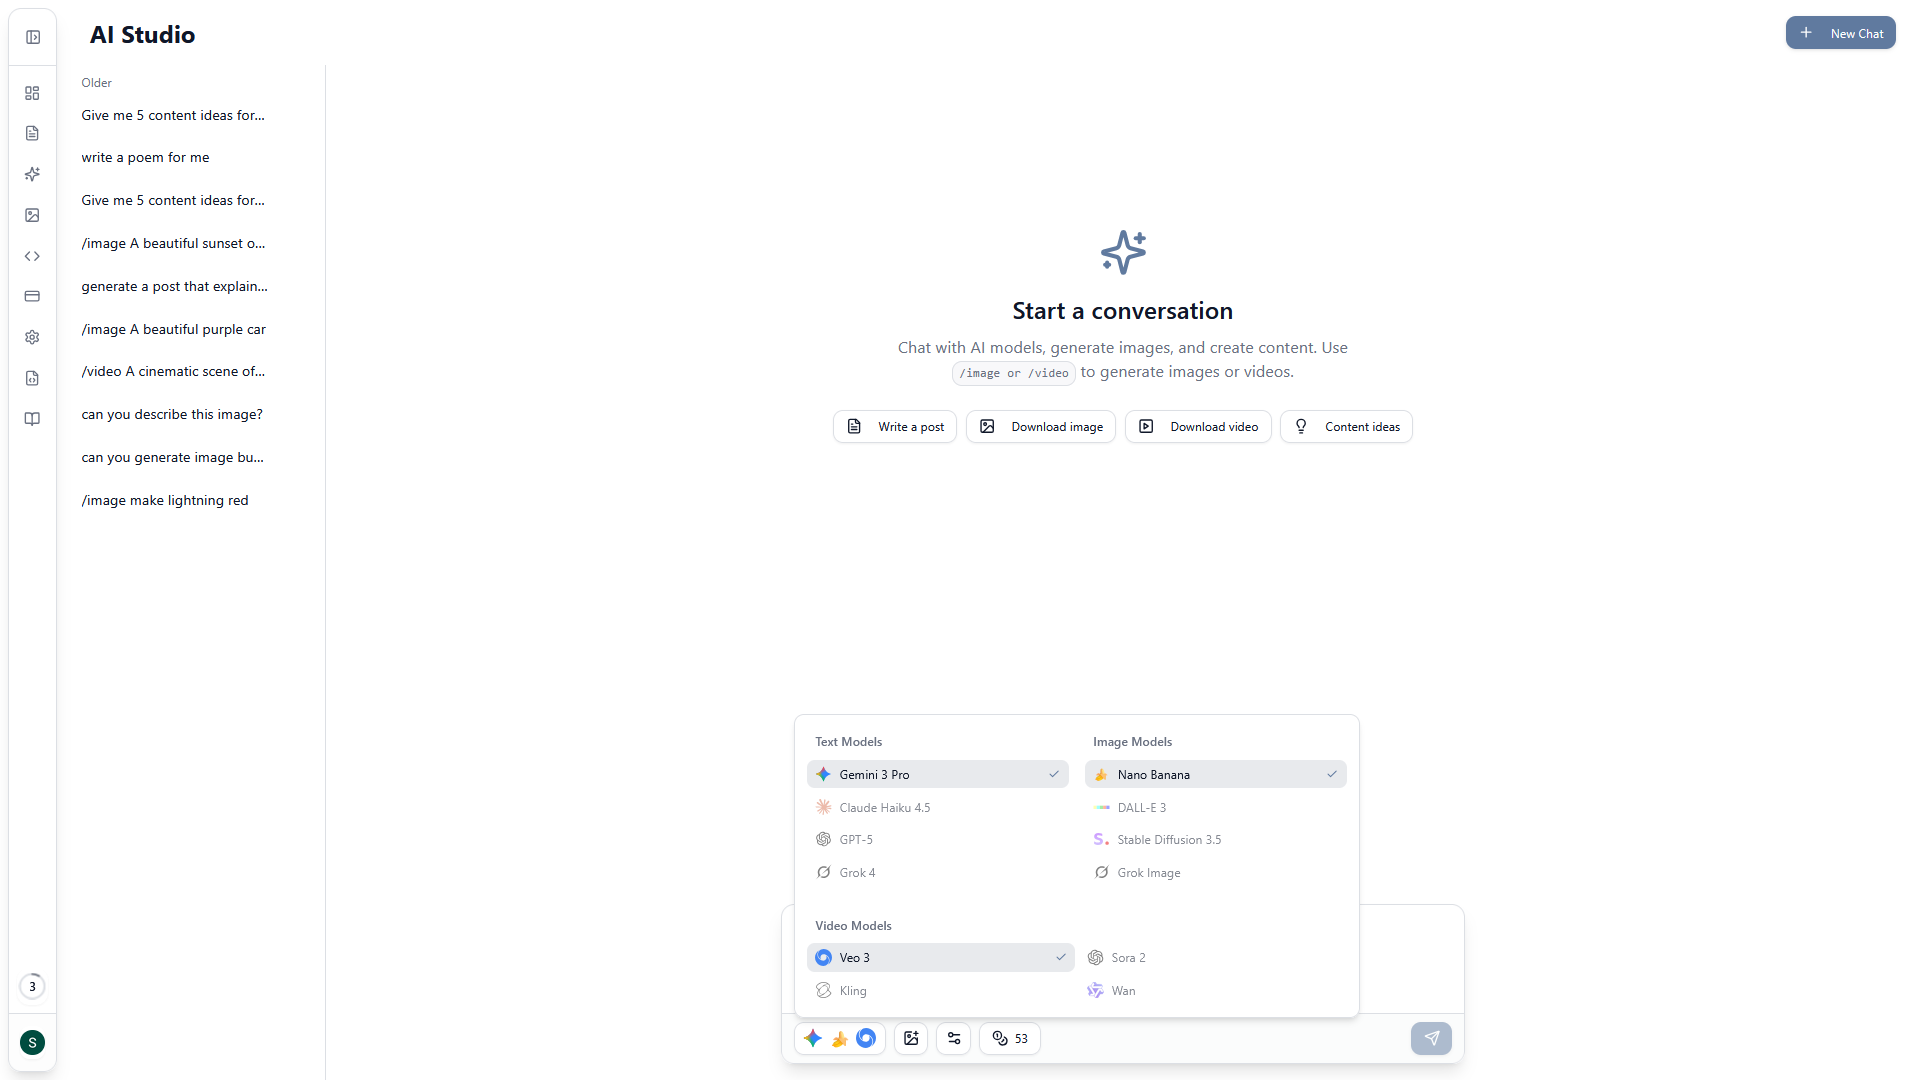This screenshot has height=1080, width=1920.
Task: Start a New Chat
Action: [x=1840, y=32]
